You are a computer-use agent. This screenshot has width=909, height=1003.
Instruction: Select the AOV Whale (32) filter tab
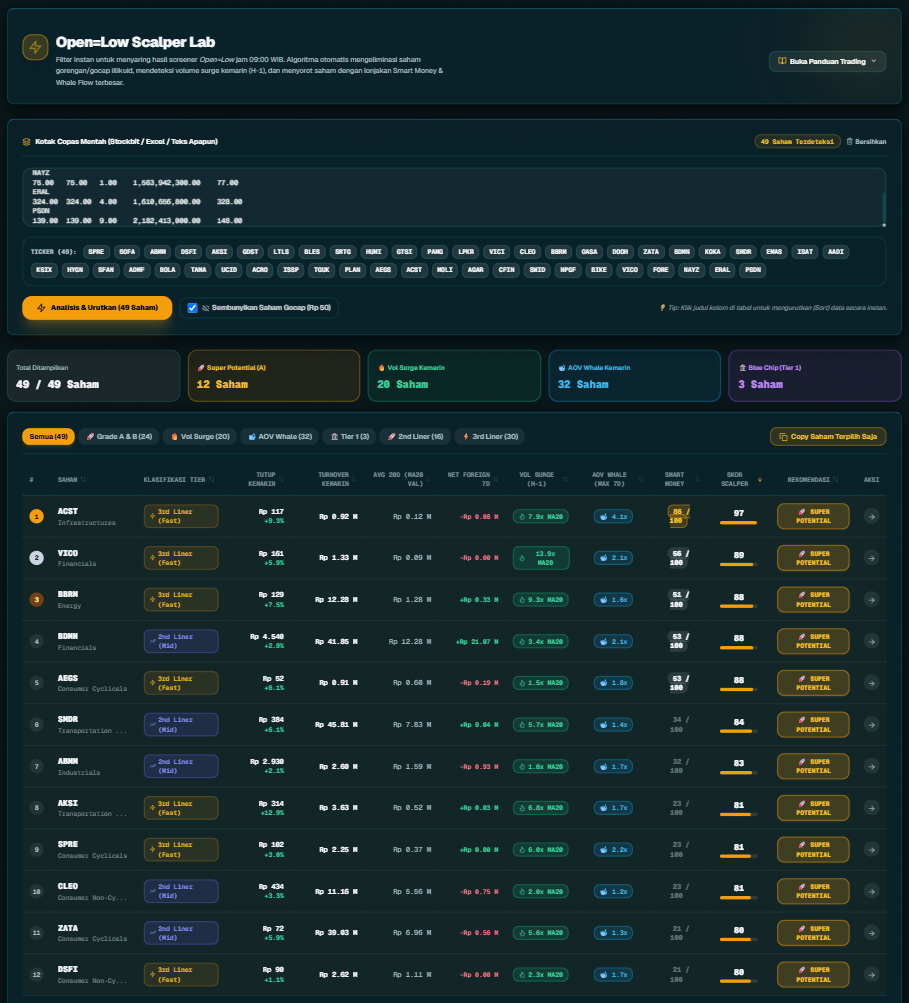280,437
